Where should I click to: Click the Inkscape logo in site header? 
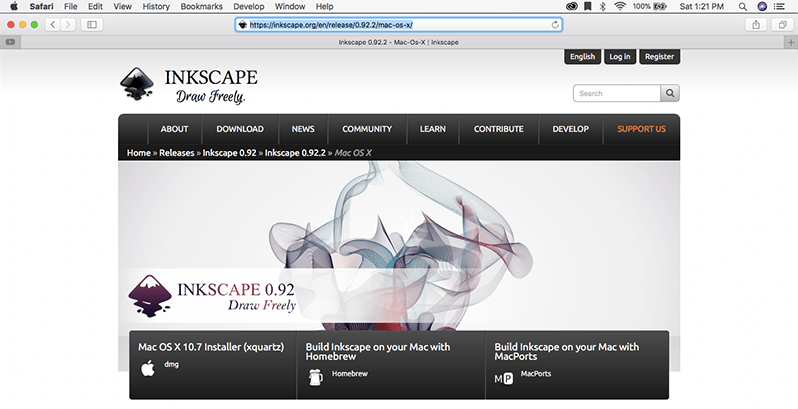[x=189, y=85]
